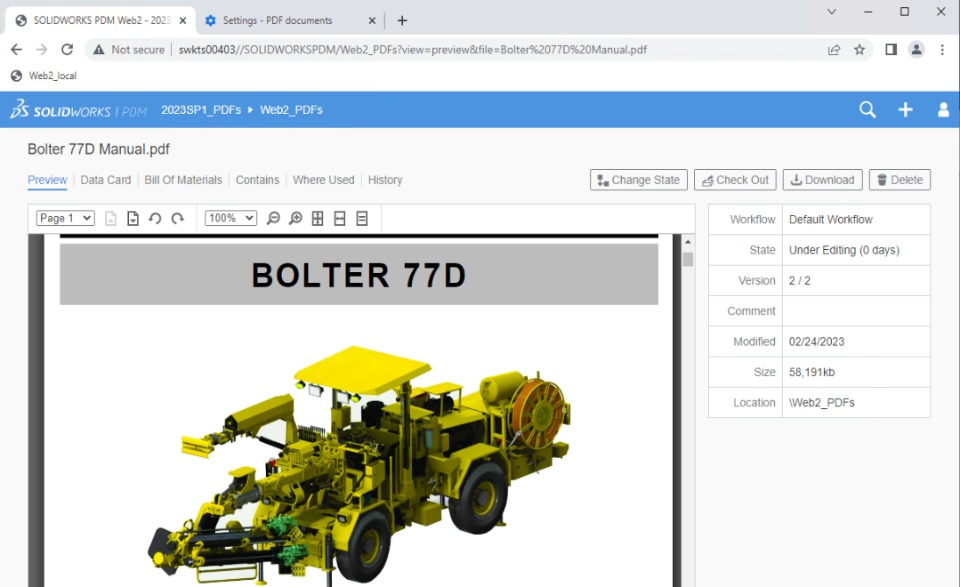Download the Bolter 77D Manual
The height and width of the screenshot is (587, 960).
click(x=822, y=180)
